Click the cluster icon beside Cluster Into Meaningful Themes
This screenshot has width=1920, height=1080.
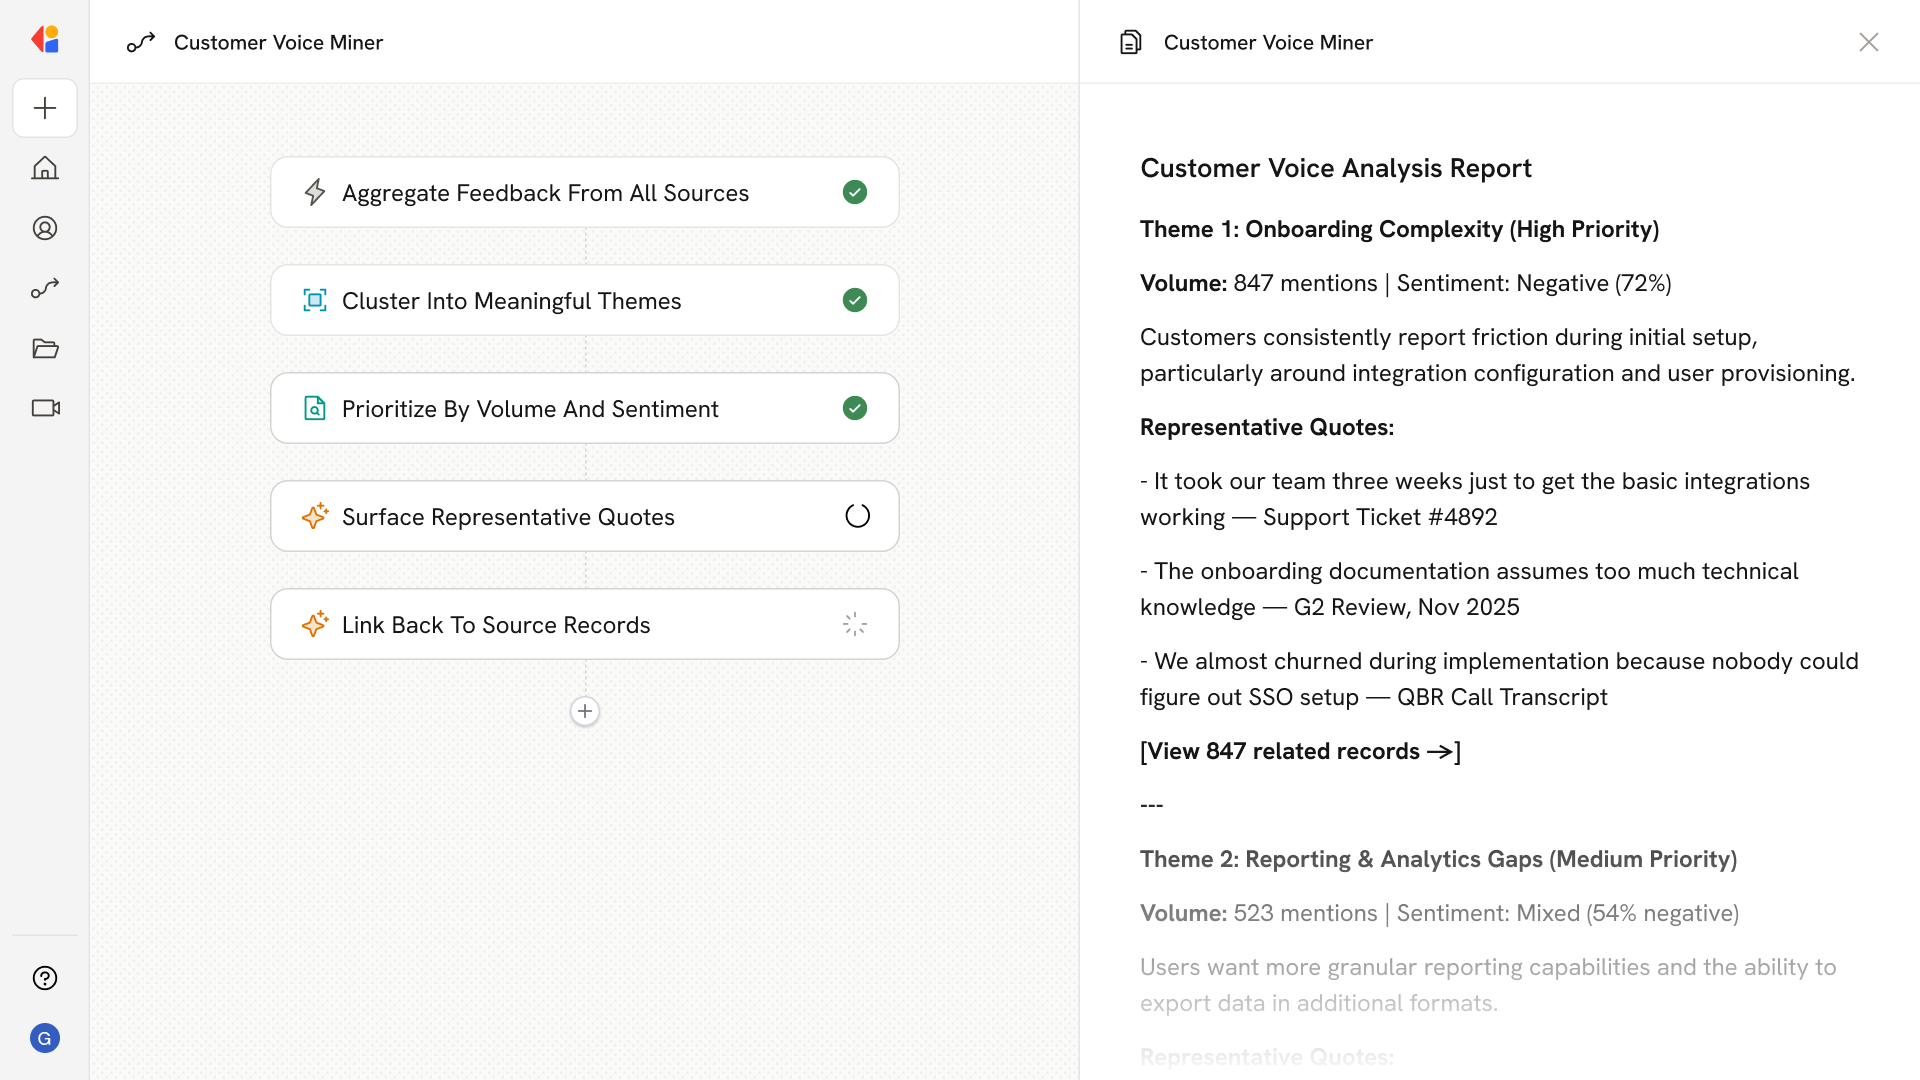pos(315,300)
